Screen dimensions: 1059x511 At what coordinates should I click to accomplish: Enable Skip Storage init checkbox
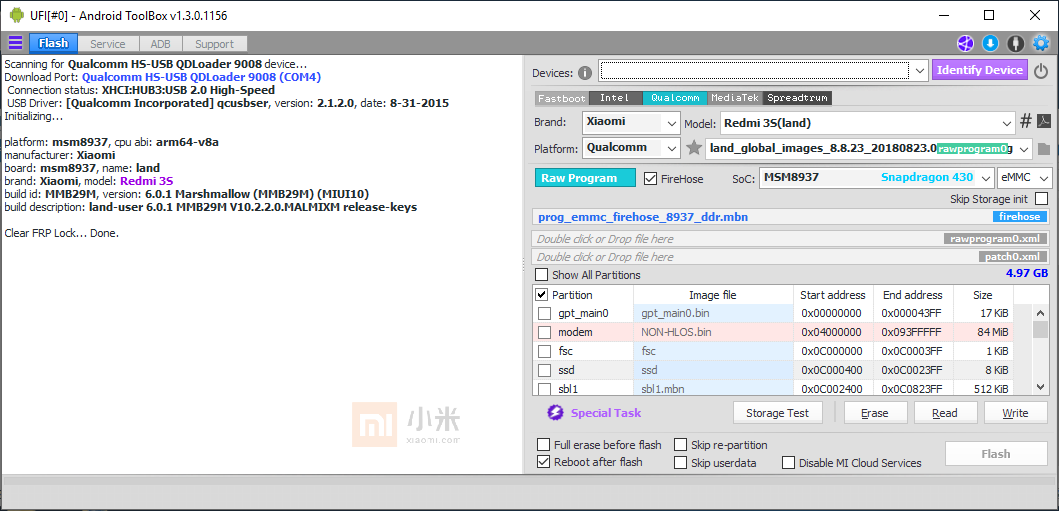(1041, 199)
